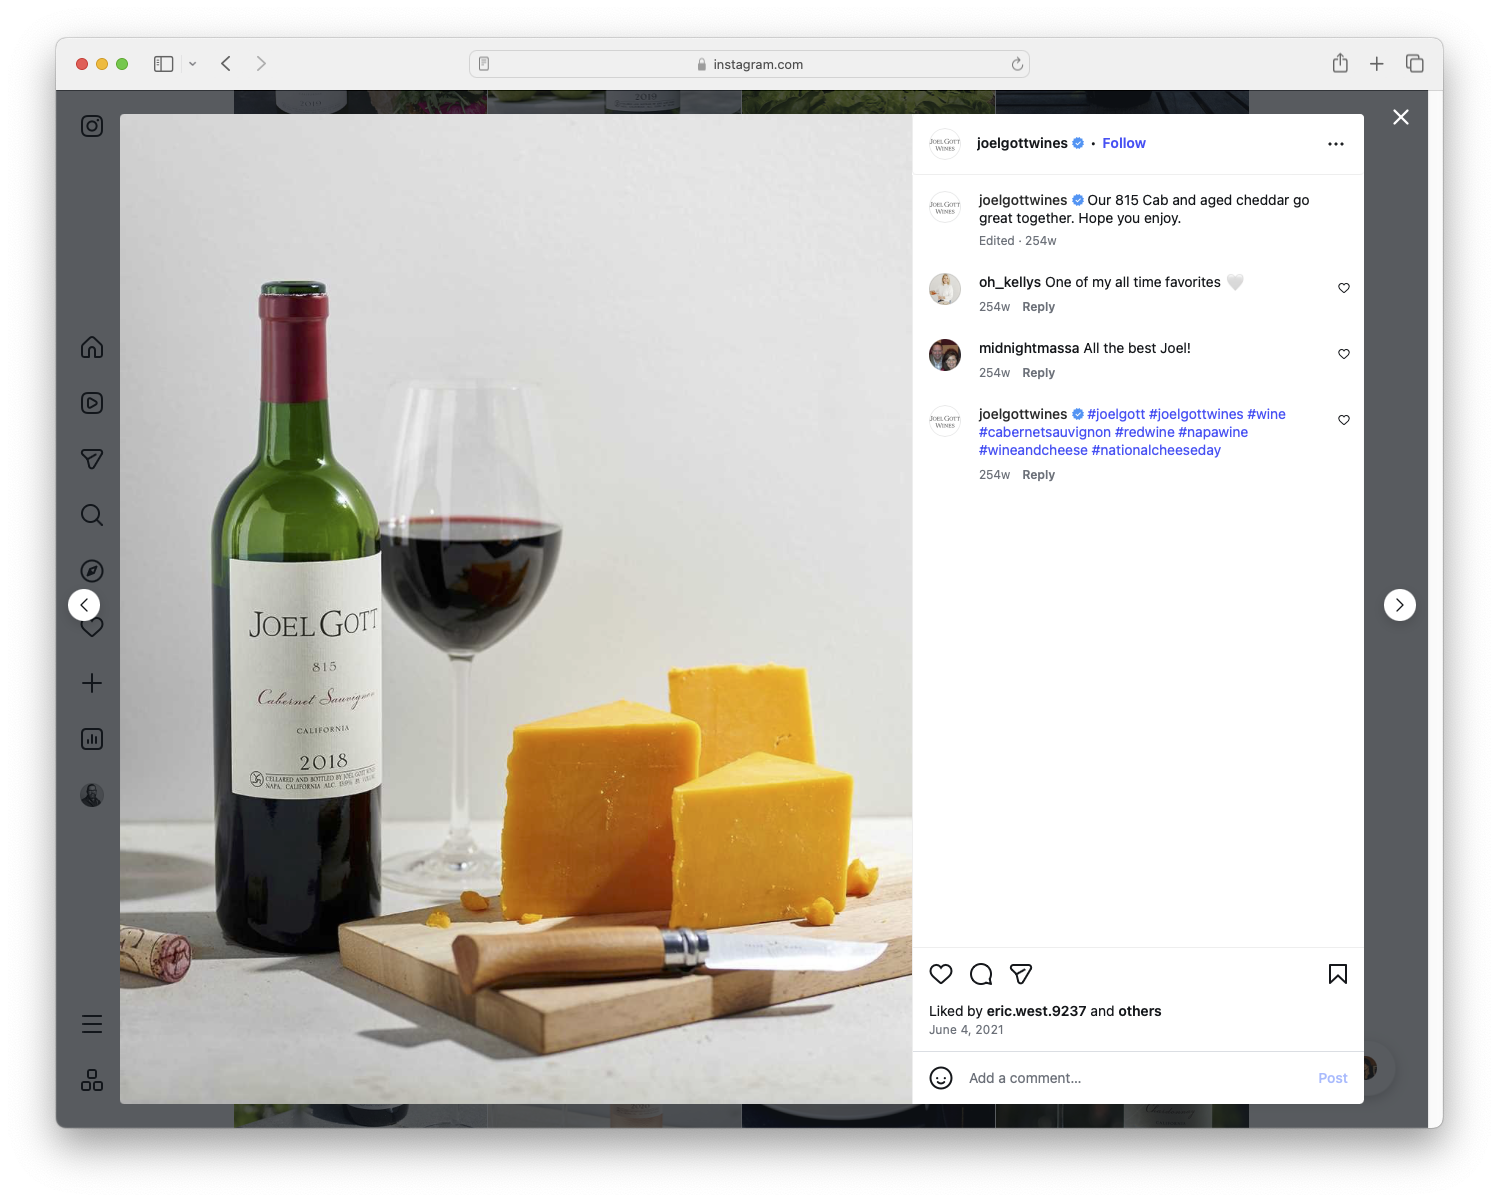Close the post overlay with X
Image resolution: width=1499 pixels, height=1202 pixels.
click(x=1401, y=117)
